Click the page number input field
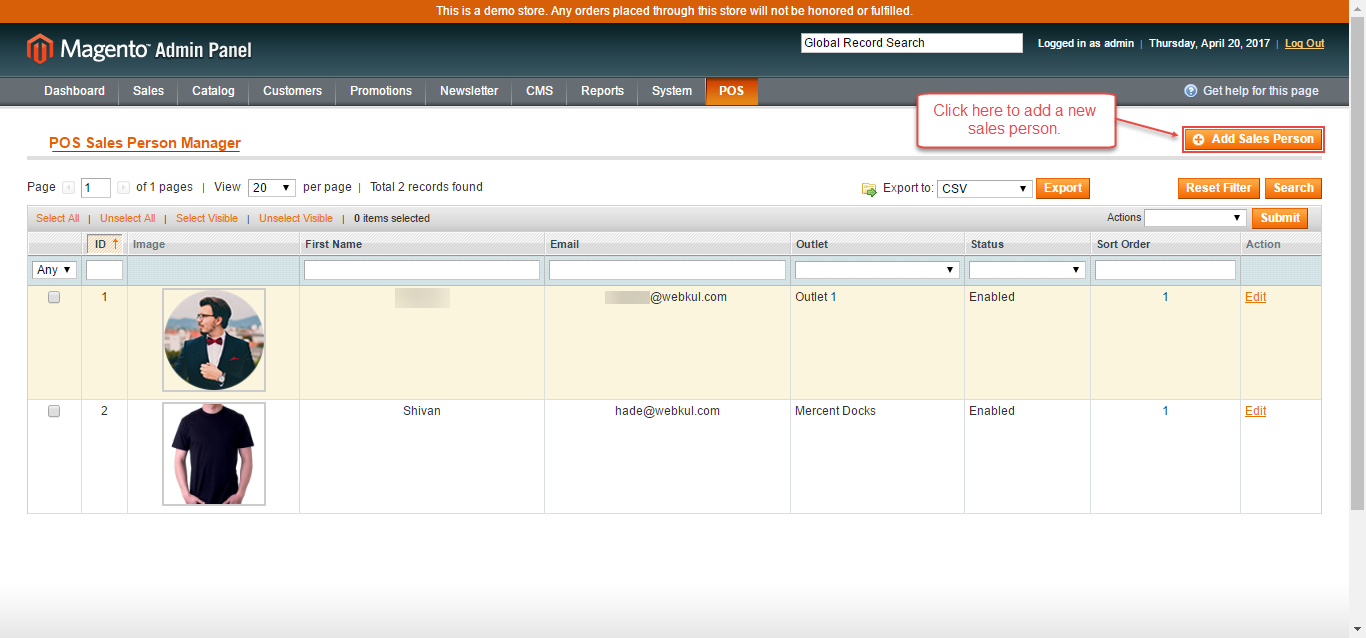The image size is (1366, 638). (96, 188)
